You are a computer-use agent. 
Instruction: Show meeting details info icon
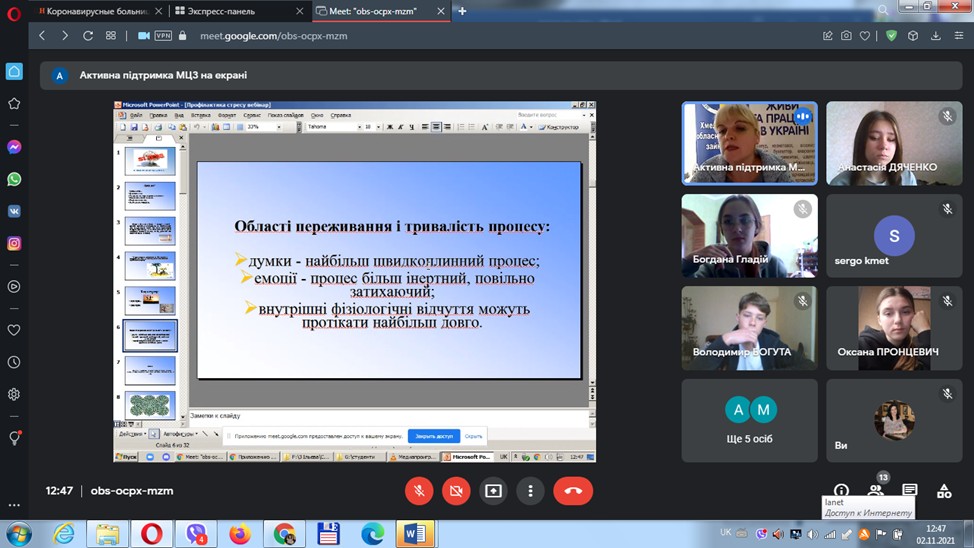[x=841, y=491]
